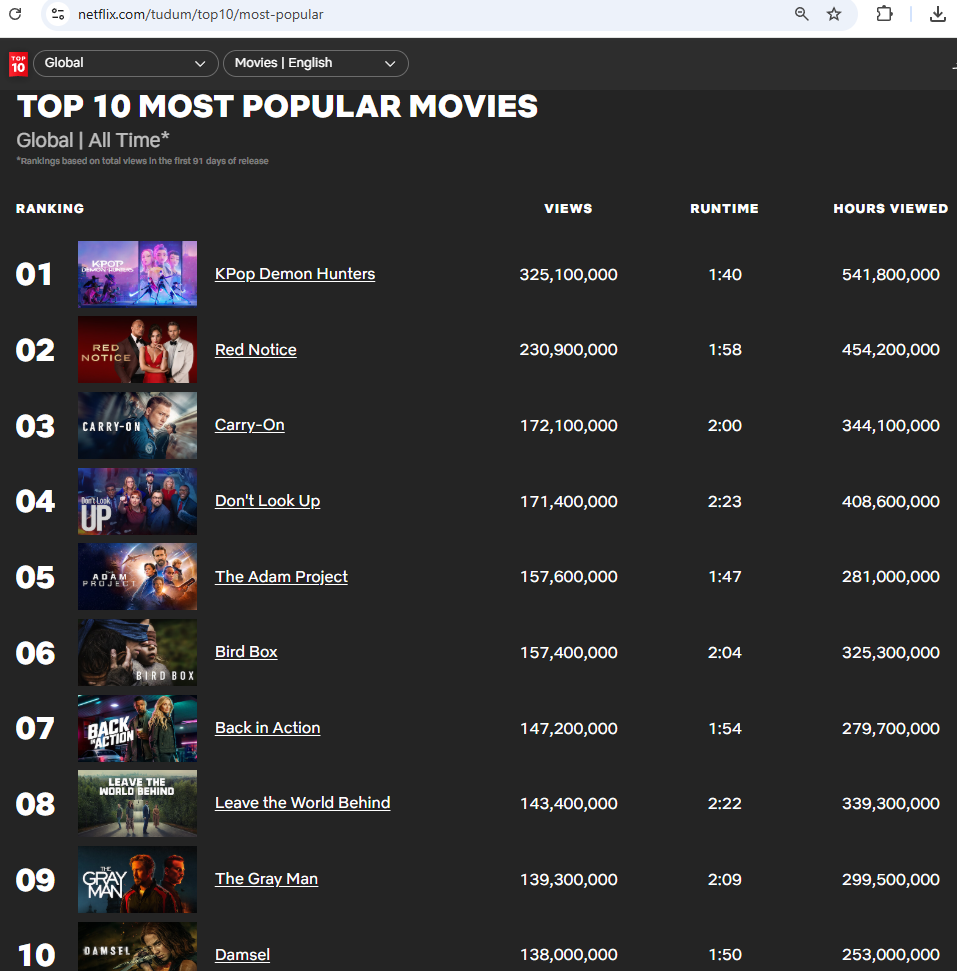This screenshot has width=957, height=971.
Task: Click the Bird Box poster thumbnail
Action: coord(138,652)
